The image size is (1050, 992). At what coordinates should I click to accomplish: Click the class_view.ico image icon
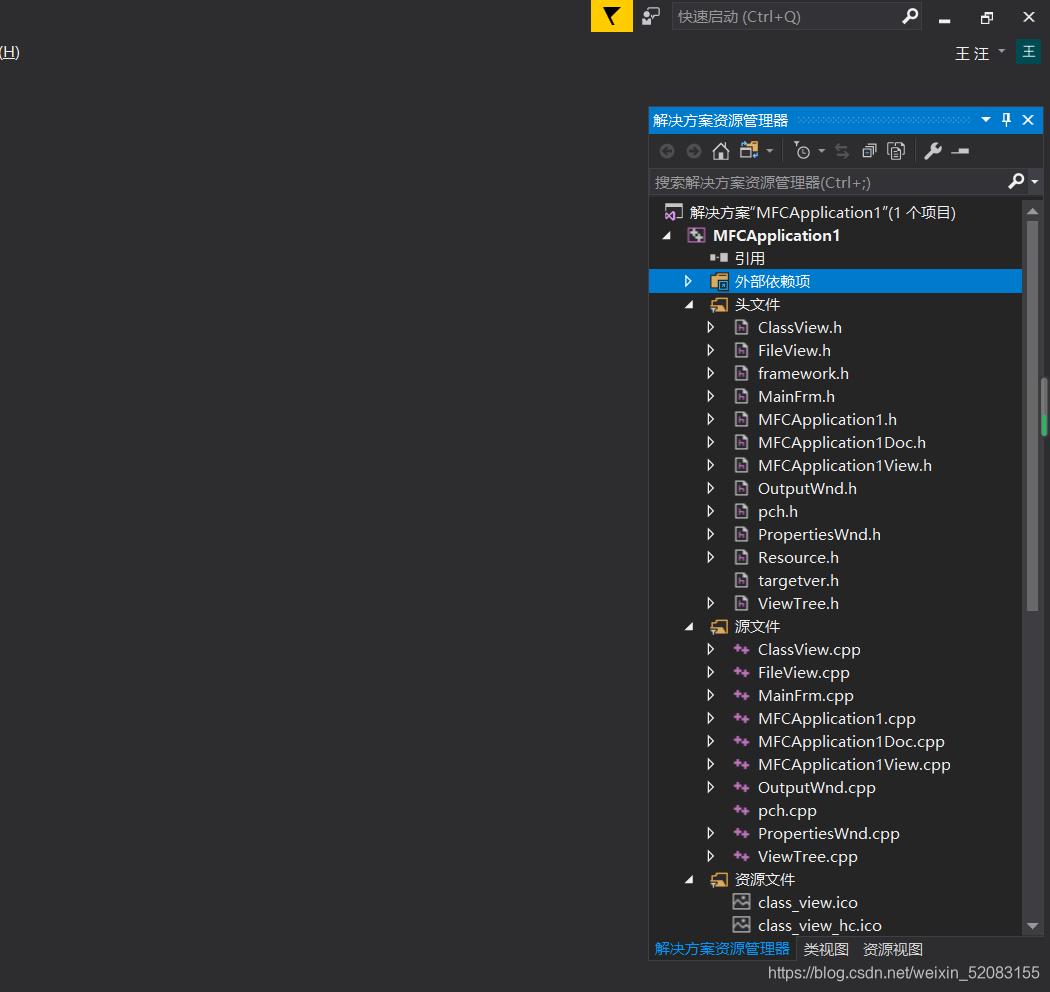741,902
